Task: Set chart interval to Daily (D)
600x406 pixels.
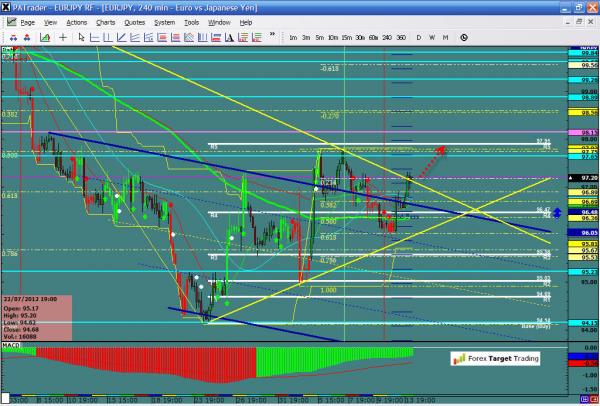Action: point(418,37)
